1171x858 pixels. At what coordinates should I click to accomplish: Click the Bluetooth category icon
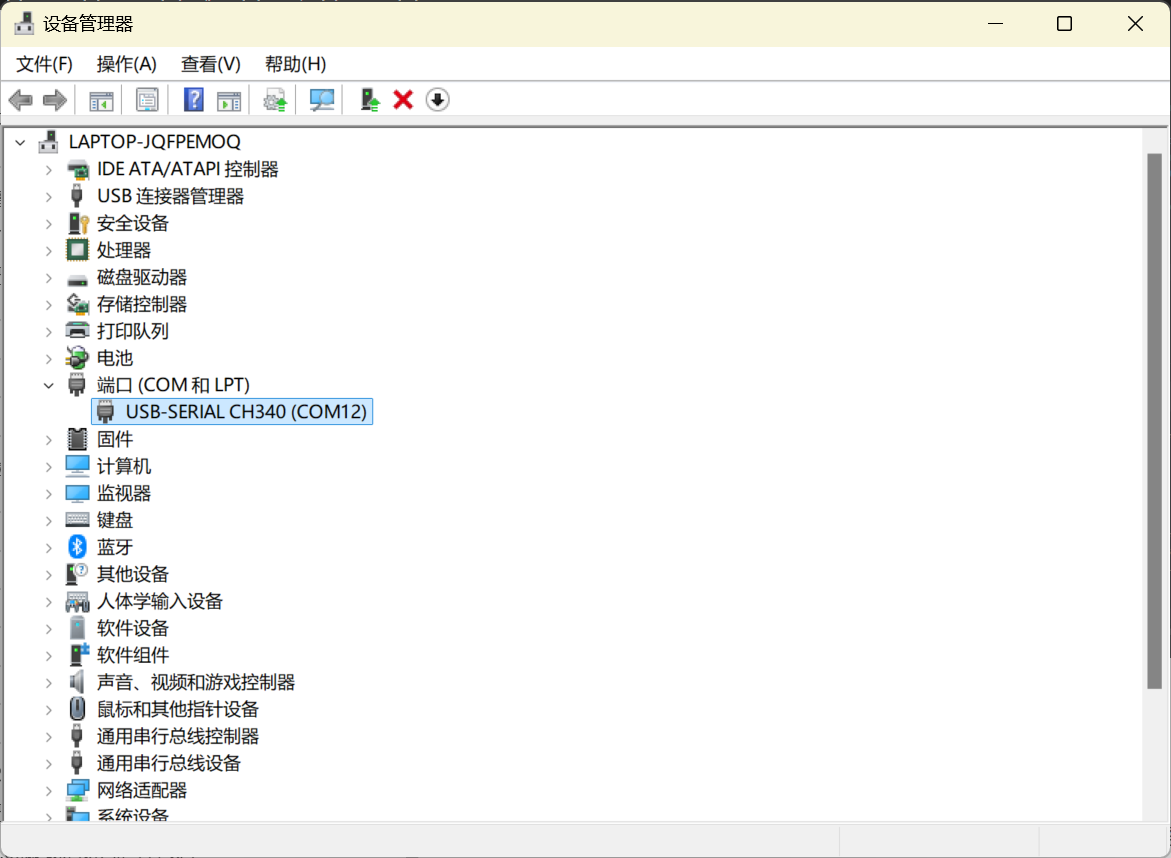tap(78, 547)
